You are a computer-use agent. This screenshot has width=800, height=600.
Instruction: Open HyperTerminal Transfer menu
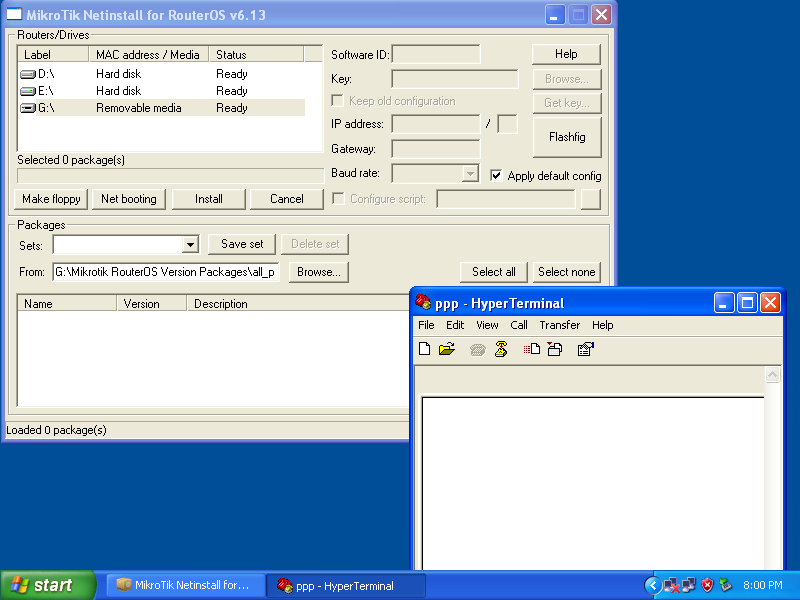tap(560, 325)
